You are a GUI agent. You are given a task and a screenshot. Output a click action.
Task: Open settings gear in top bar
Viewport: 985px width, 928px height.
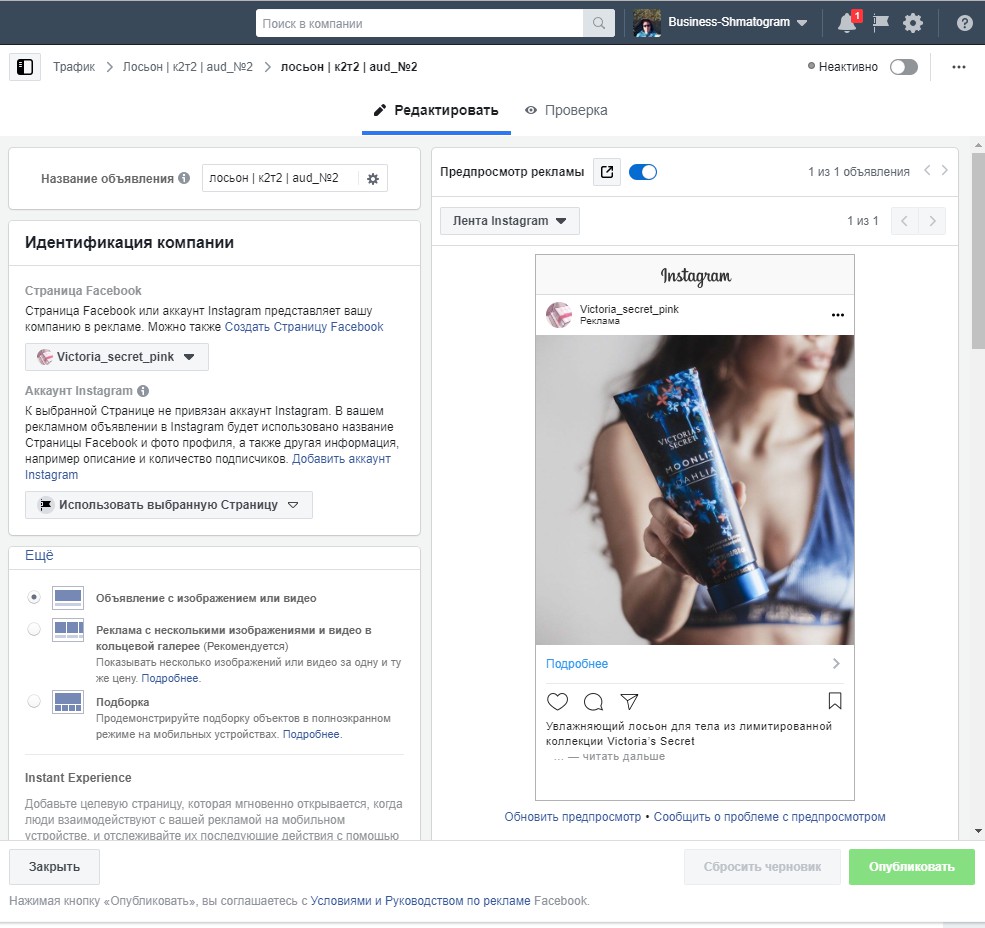(x=913, y=23)
